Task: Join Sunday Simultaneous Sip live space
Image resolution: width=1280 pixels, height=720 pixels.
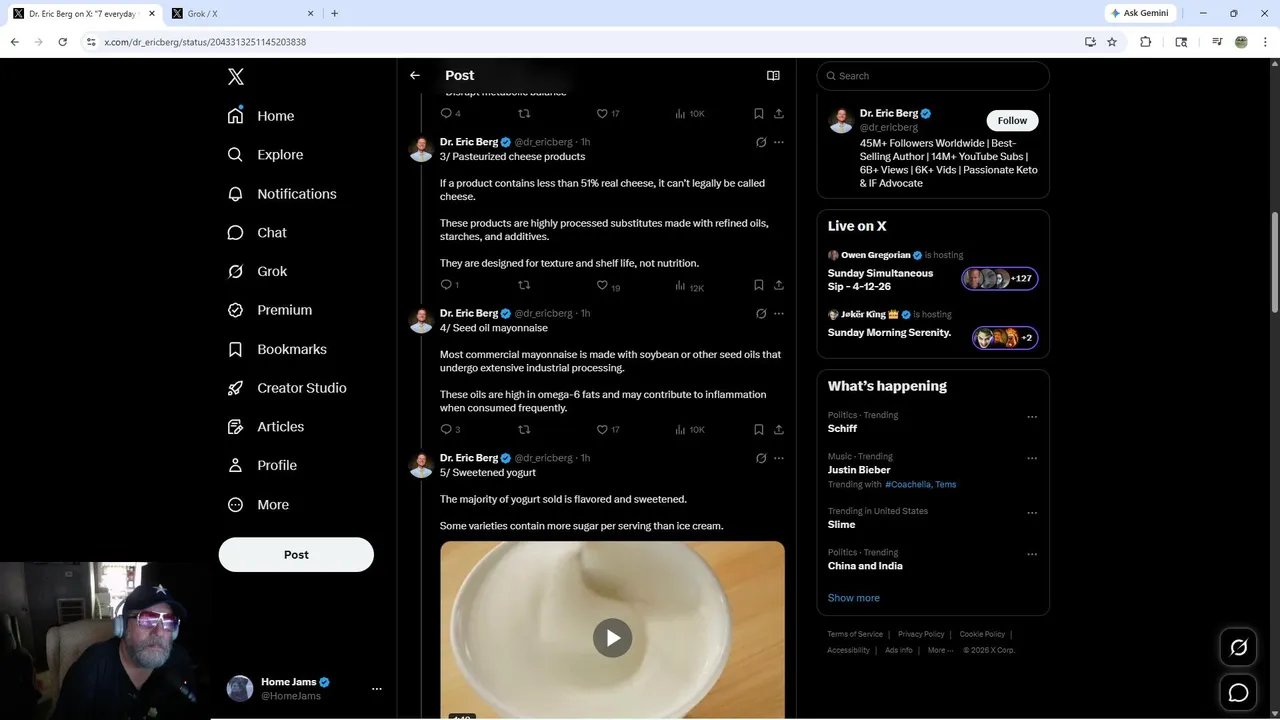Action: click(1000, 279)
